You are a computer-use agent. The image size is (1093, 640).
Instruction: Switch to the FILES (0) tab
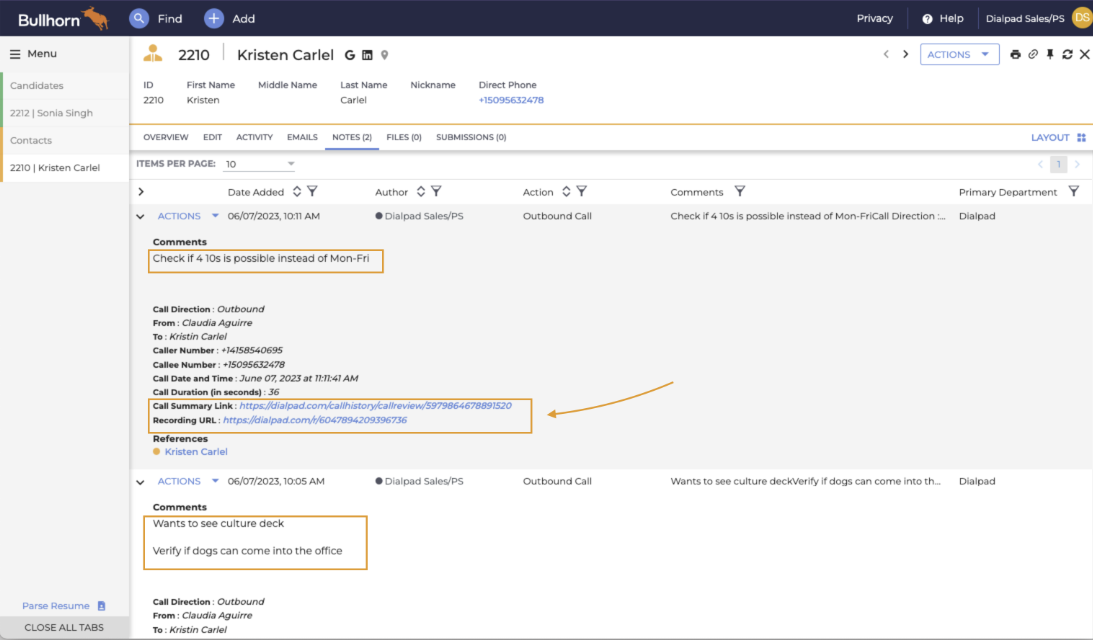pyautogui.click(x=404, y=137)
